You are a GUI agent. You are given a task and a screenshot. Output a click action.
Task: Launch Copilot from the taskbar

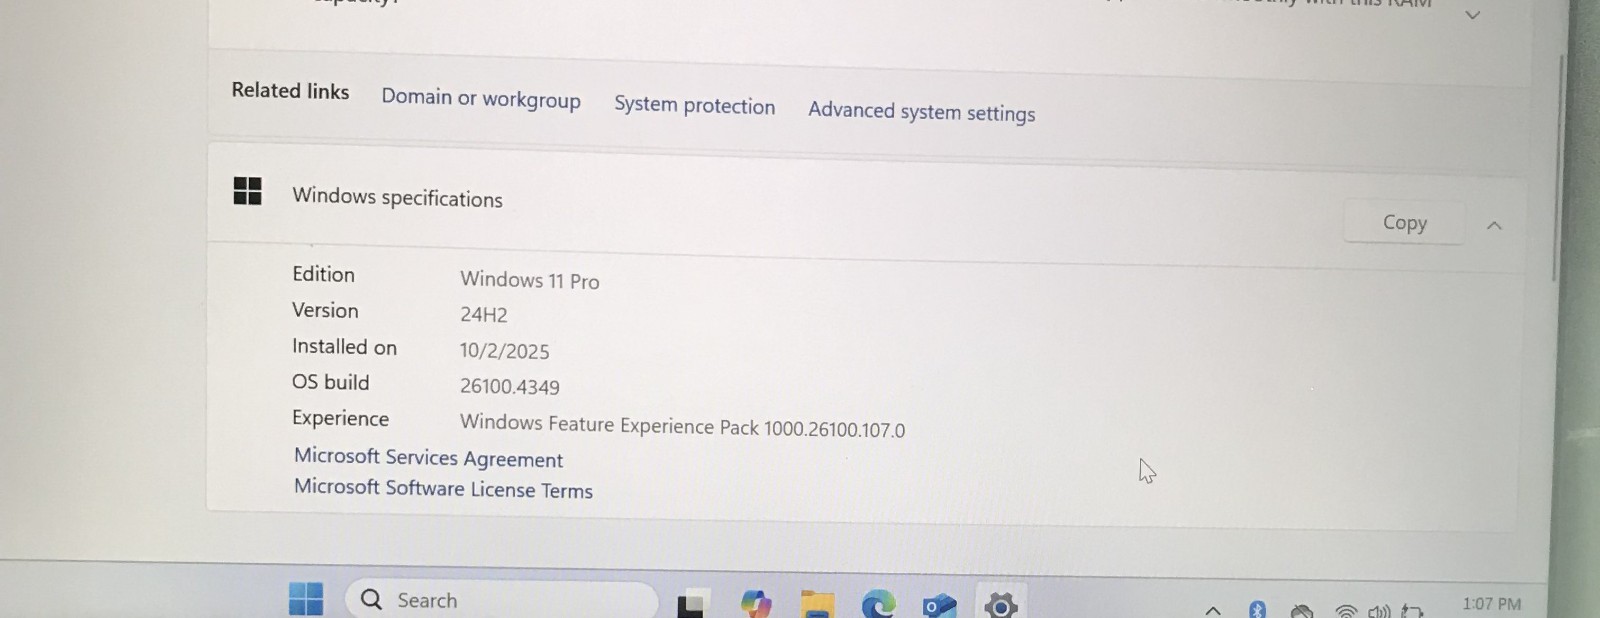756,603
